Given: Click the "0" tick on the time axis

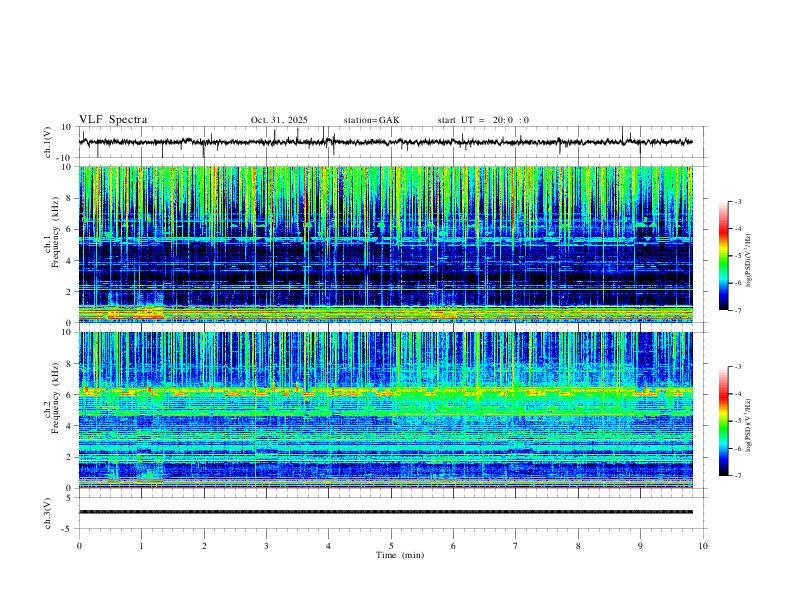Looking at the screenshot, I should point(79,546).
